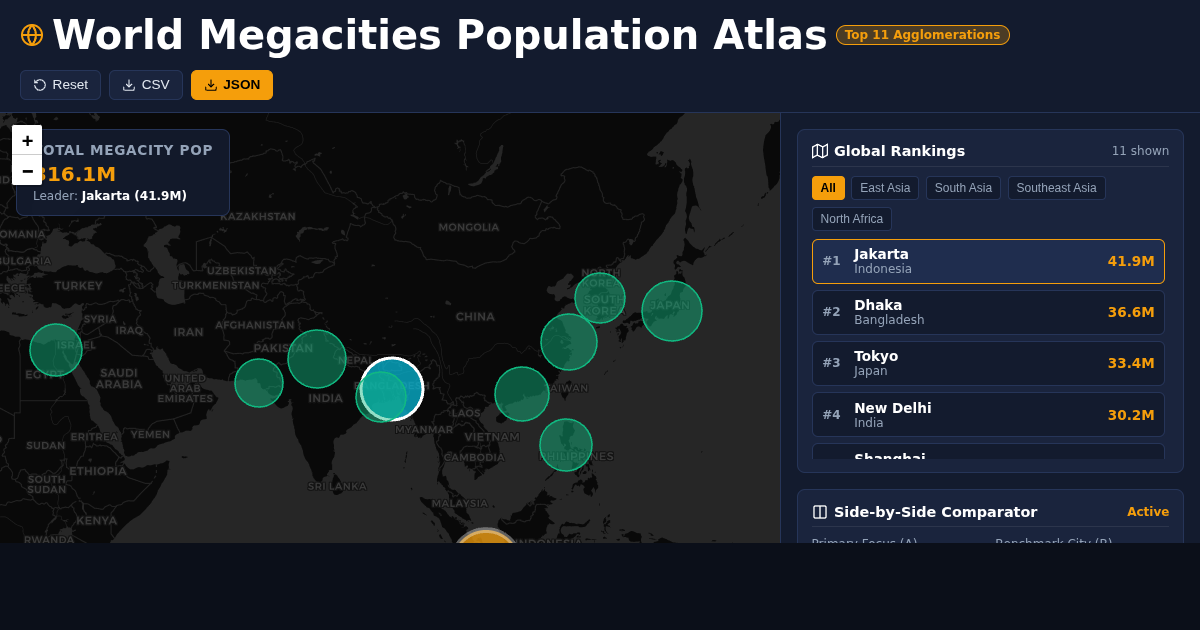This screenshot has width=1200, height=630.
Task: Click the Top 11 Agglomerations badge
Action: [923, 35]
